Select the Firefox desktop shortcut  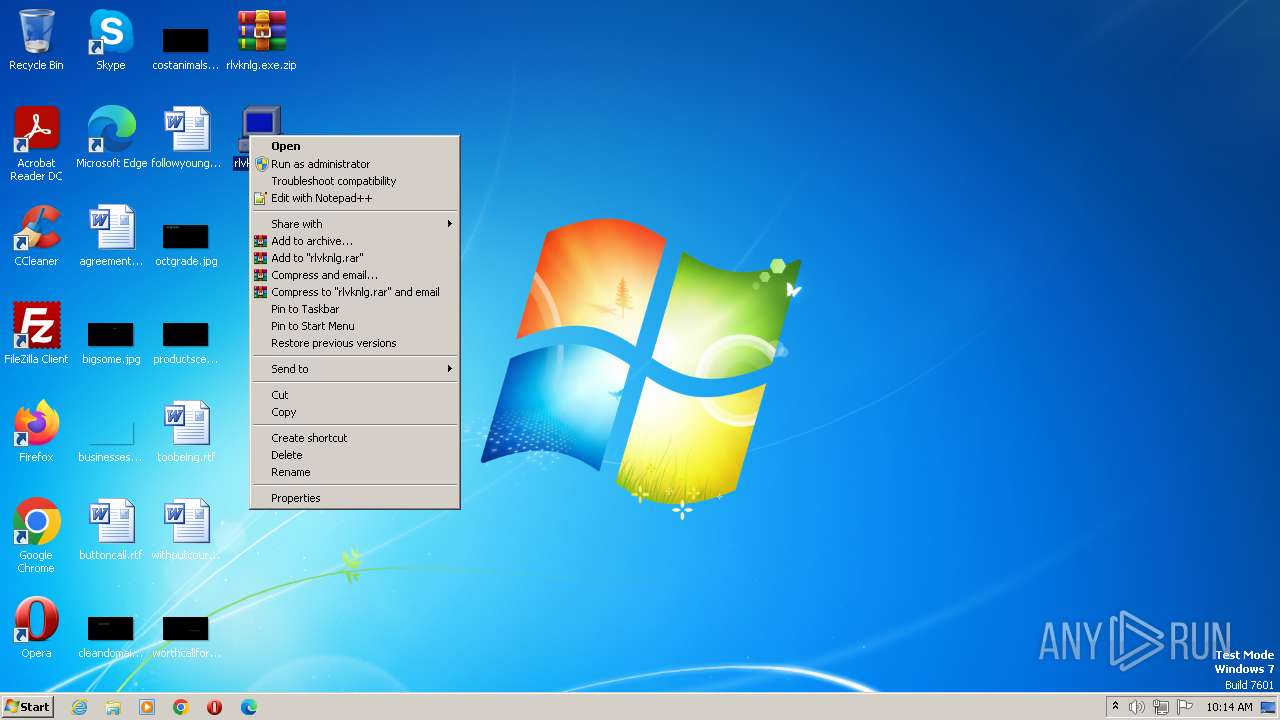click(x=36, y=432)
